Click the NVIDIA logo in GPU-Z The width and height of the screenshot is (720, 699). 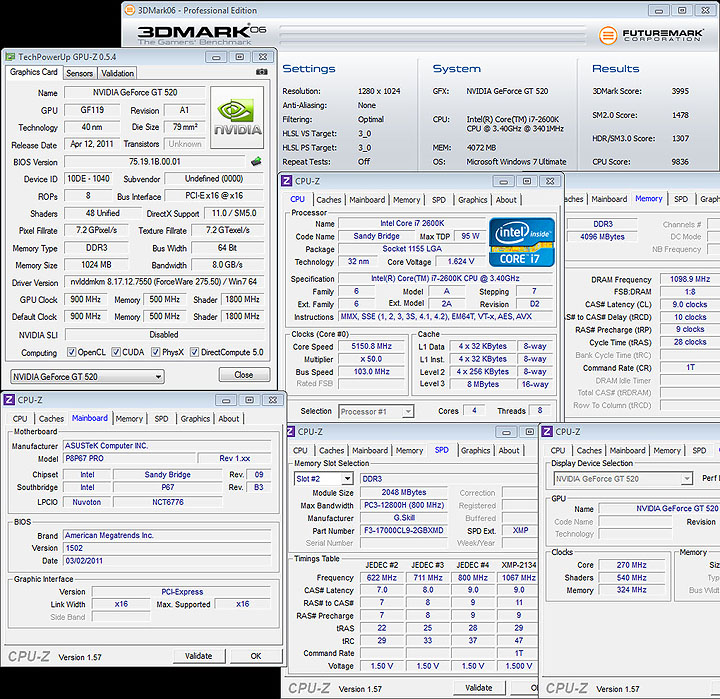click(237, 117)
